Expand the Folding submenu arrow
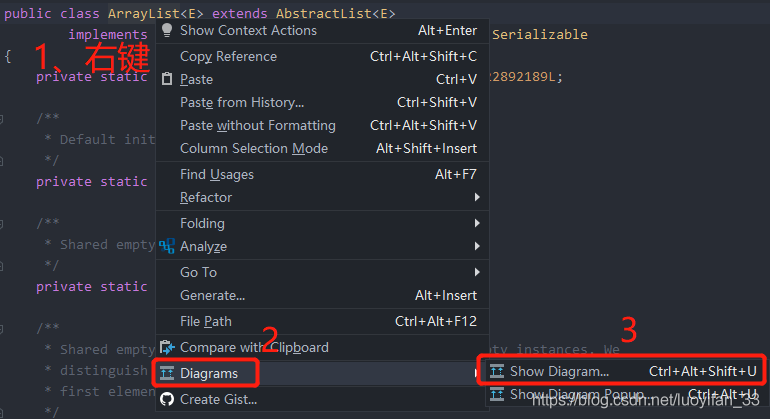The width and height of the screenshot is (770, 419). tap(477, 223)
